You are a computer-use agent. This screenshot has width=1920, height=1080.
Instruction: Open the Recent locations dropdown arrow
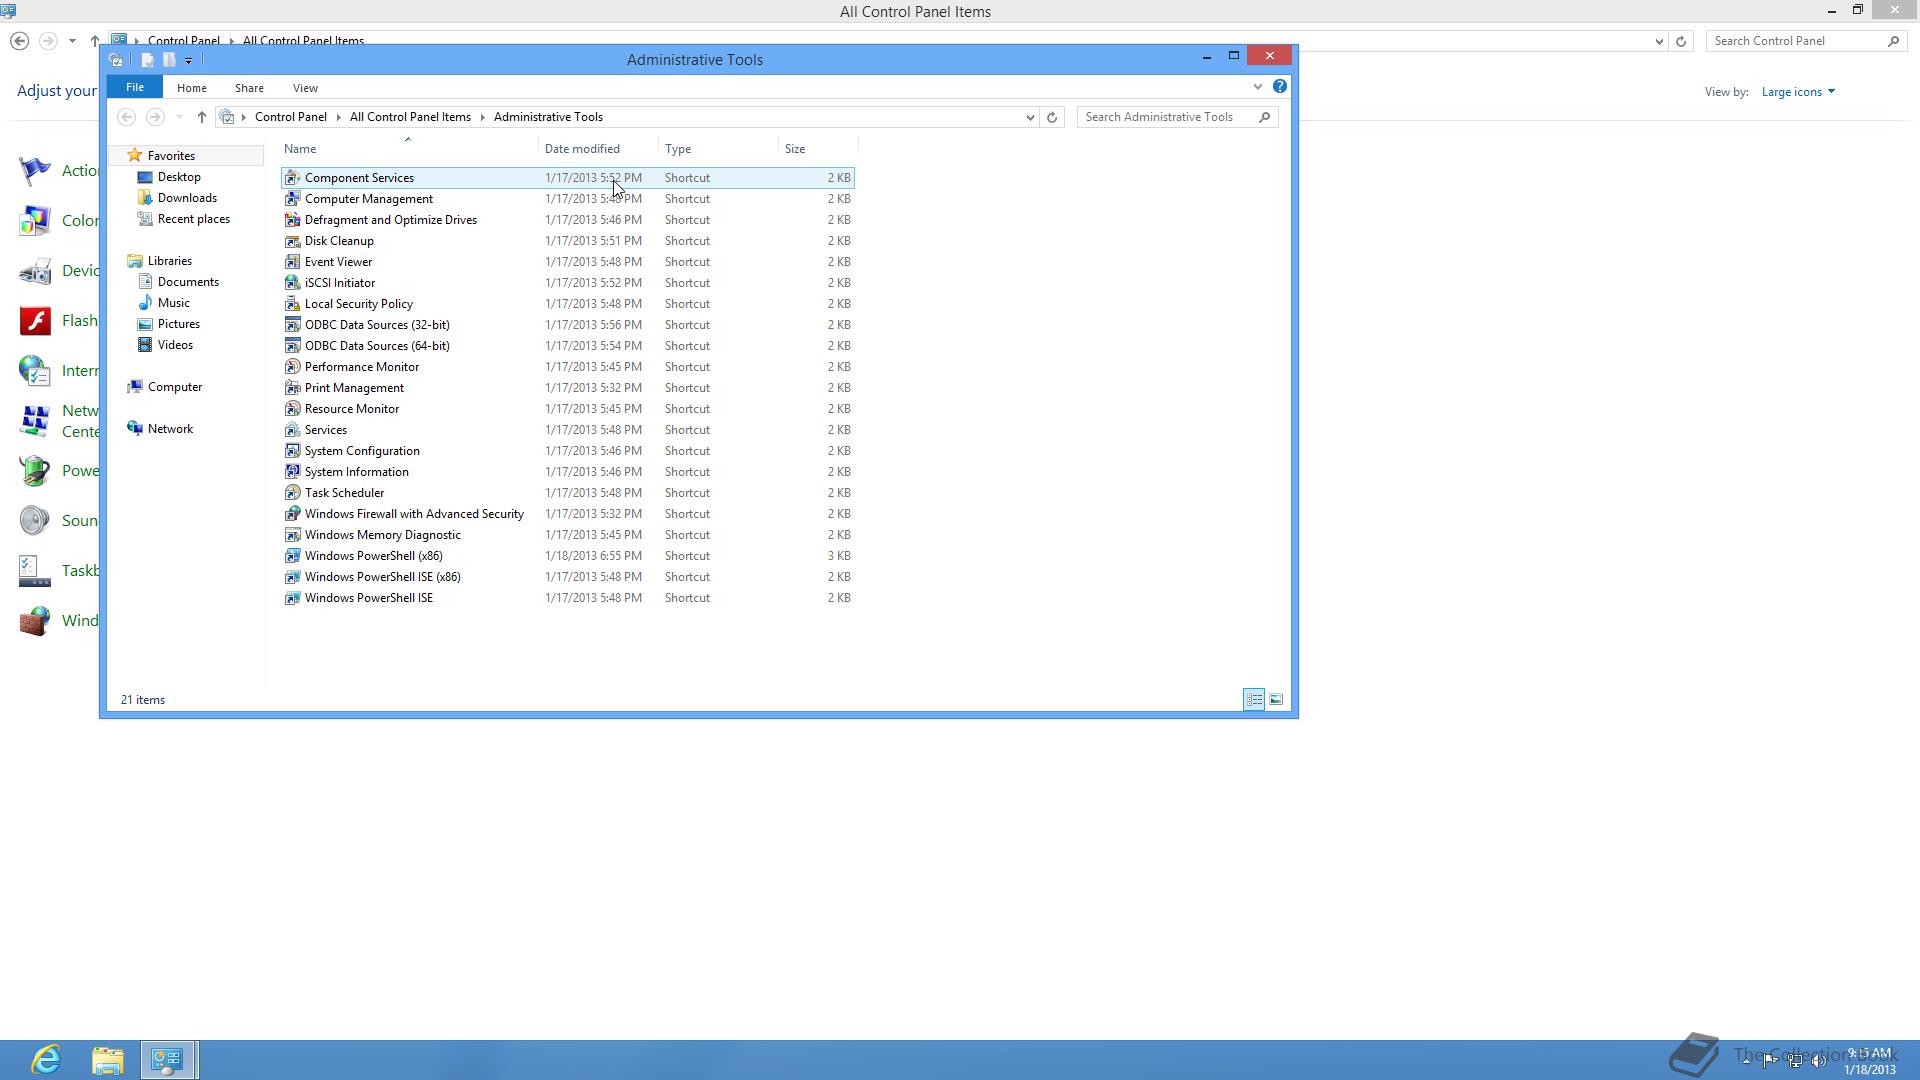pos(178,117)
